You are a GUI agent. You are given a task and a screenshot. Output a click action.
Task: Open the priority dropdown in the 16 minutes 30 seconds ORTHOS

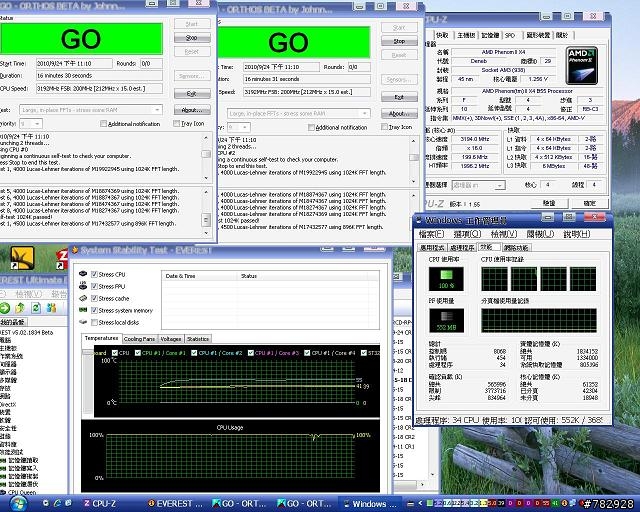click(x=31, y=123)
